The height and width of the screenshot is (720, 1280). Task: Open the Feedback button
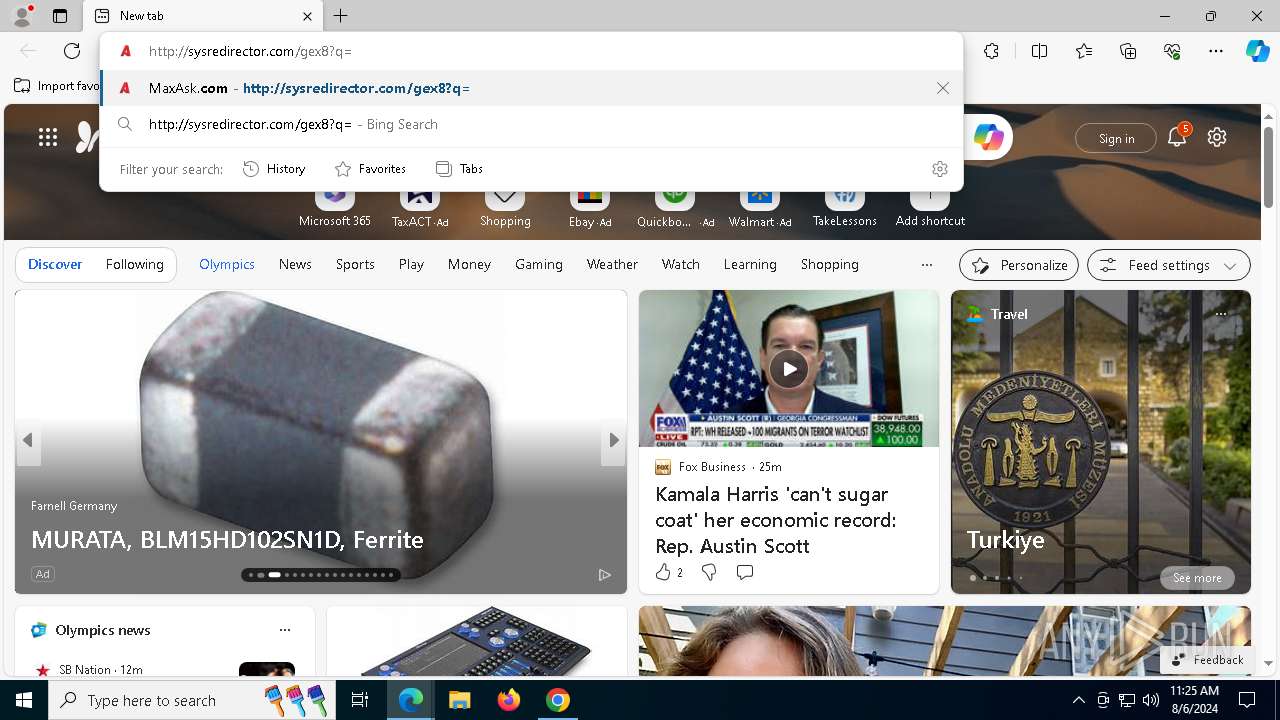[x=1207, y=660]
